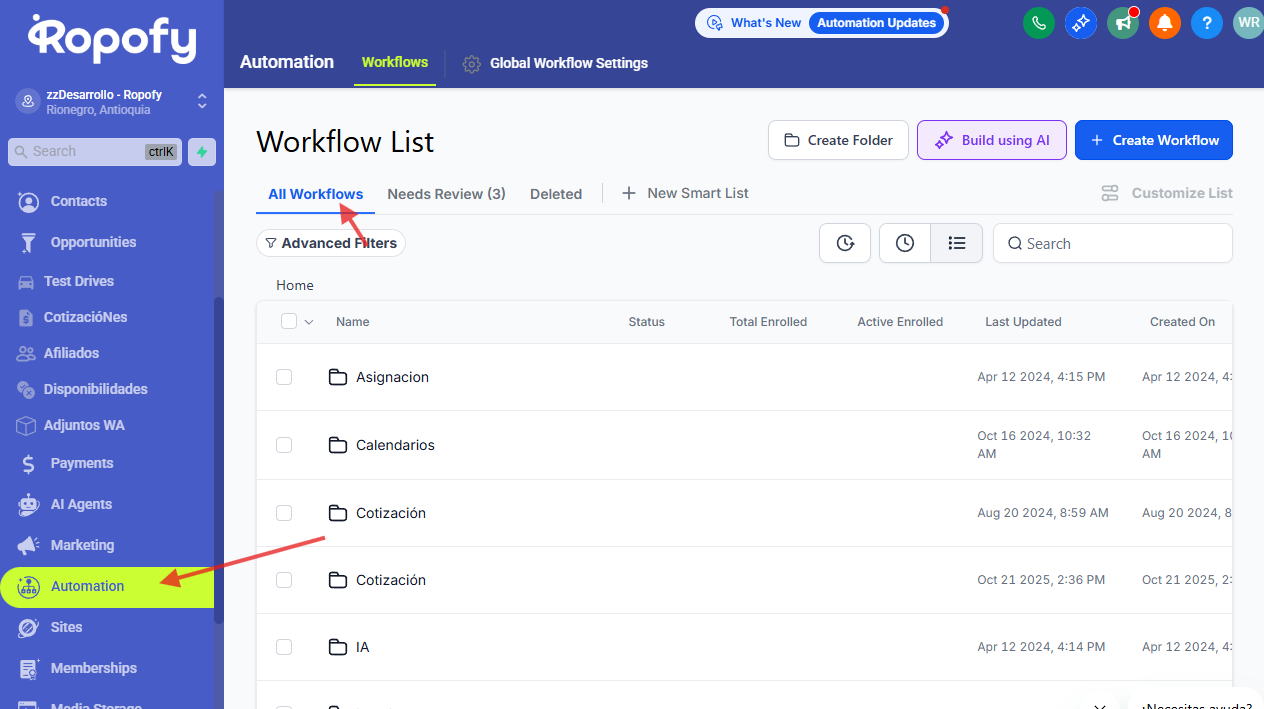Screen dimensions: 1264x709
Task: Toggle the select-all header checkbox
Action: 289,321
